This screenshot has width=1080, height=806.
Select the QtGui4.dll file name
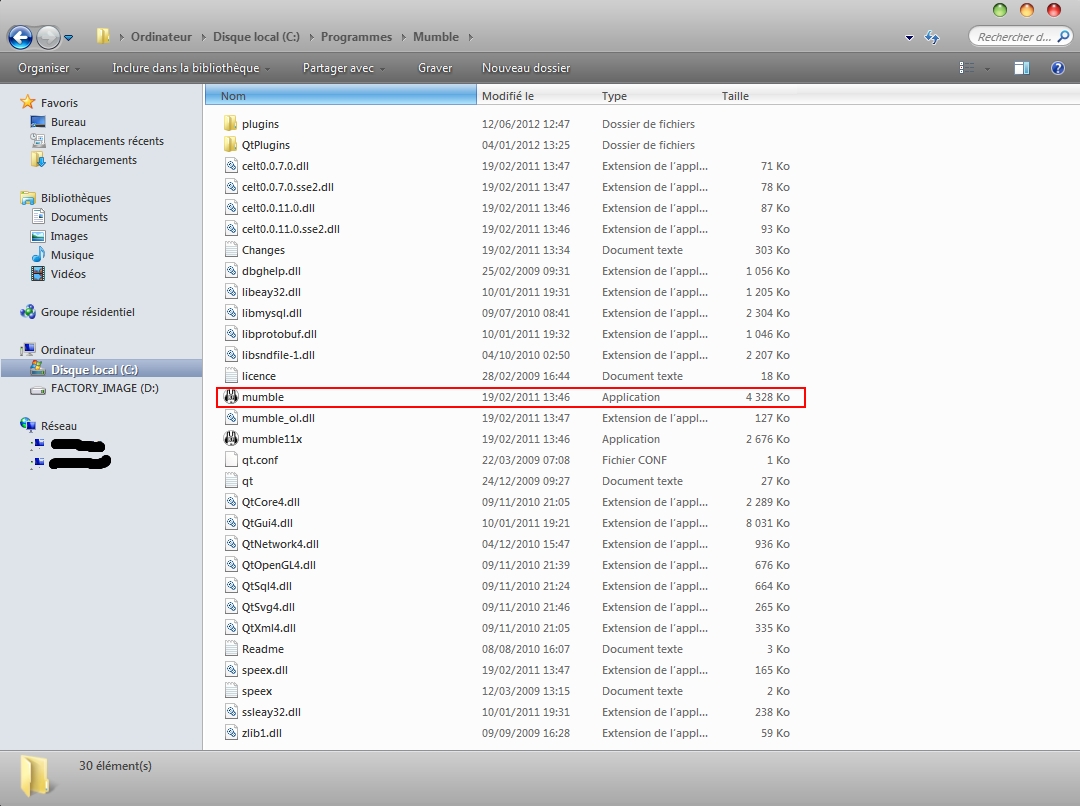(x=267, y=523)
